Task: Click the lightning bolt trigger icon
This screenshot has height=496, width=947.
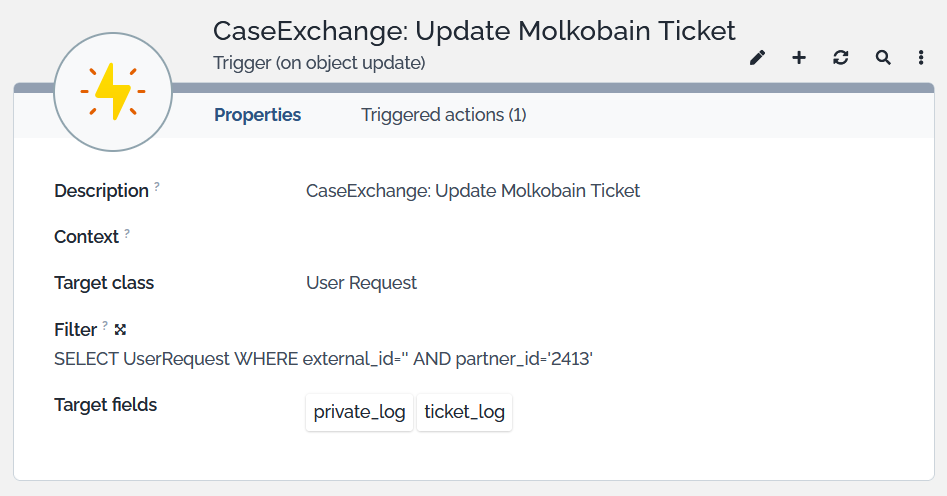Action: [113, 91]
